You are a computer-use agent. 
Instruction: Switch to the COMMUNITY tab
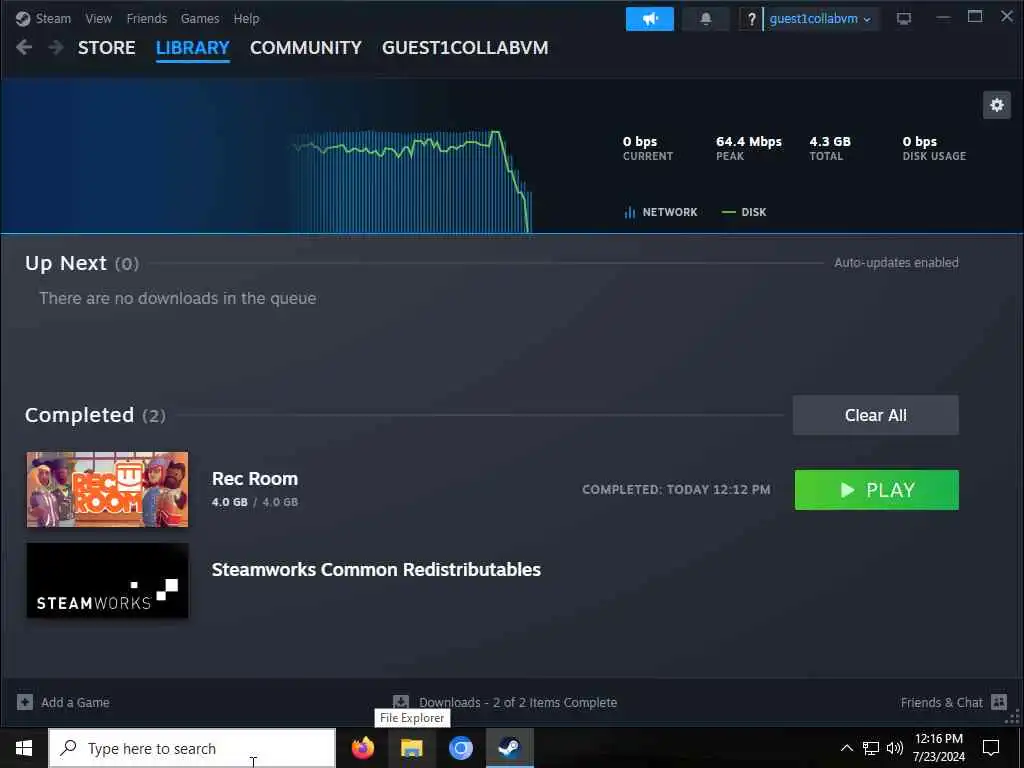[x=306, y=48]
